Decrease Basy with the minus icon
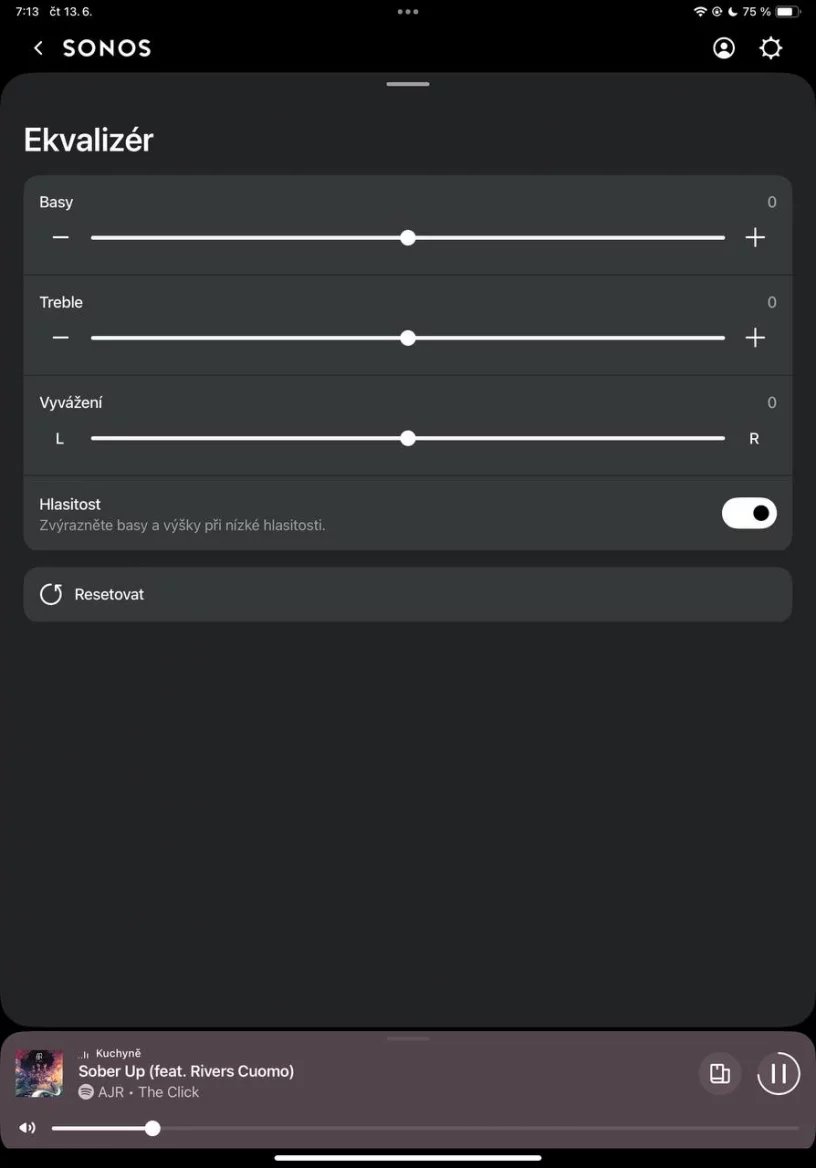Screen dimensions: 816x1168 click(x=61, y=238)
